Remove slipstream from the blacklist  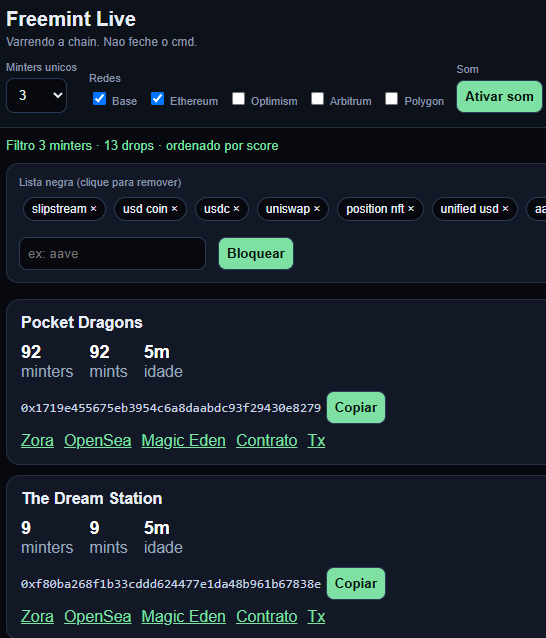tap(64, 209)
